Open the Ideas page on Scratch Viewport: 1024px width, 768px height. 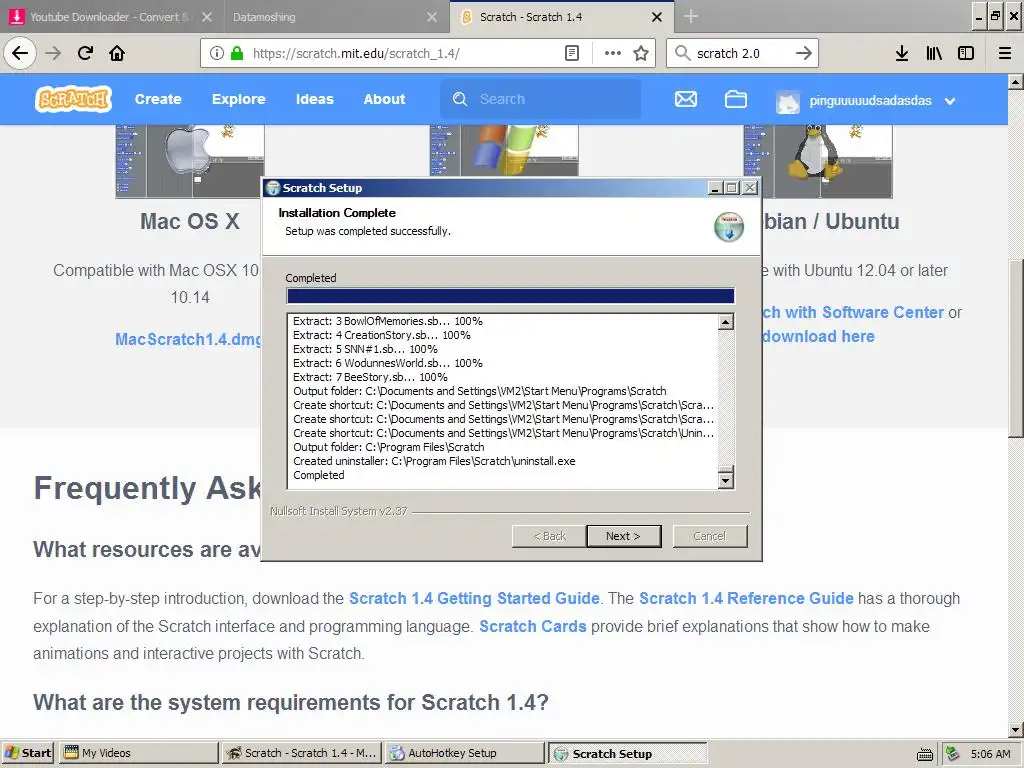coord(315,99)
